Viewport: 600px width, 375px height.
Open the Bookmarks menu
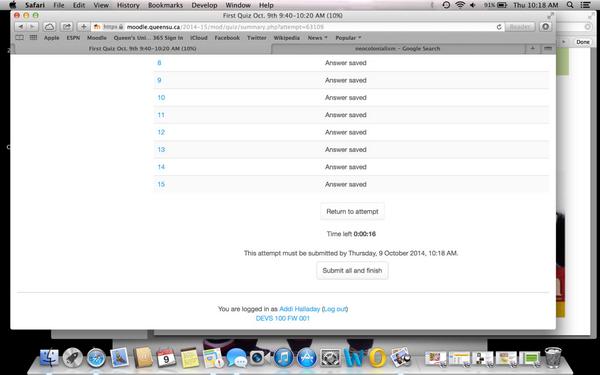[x=165, y=5]
